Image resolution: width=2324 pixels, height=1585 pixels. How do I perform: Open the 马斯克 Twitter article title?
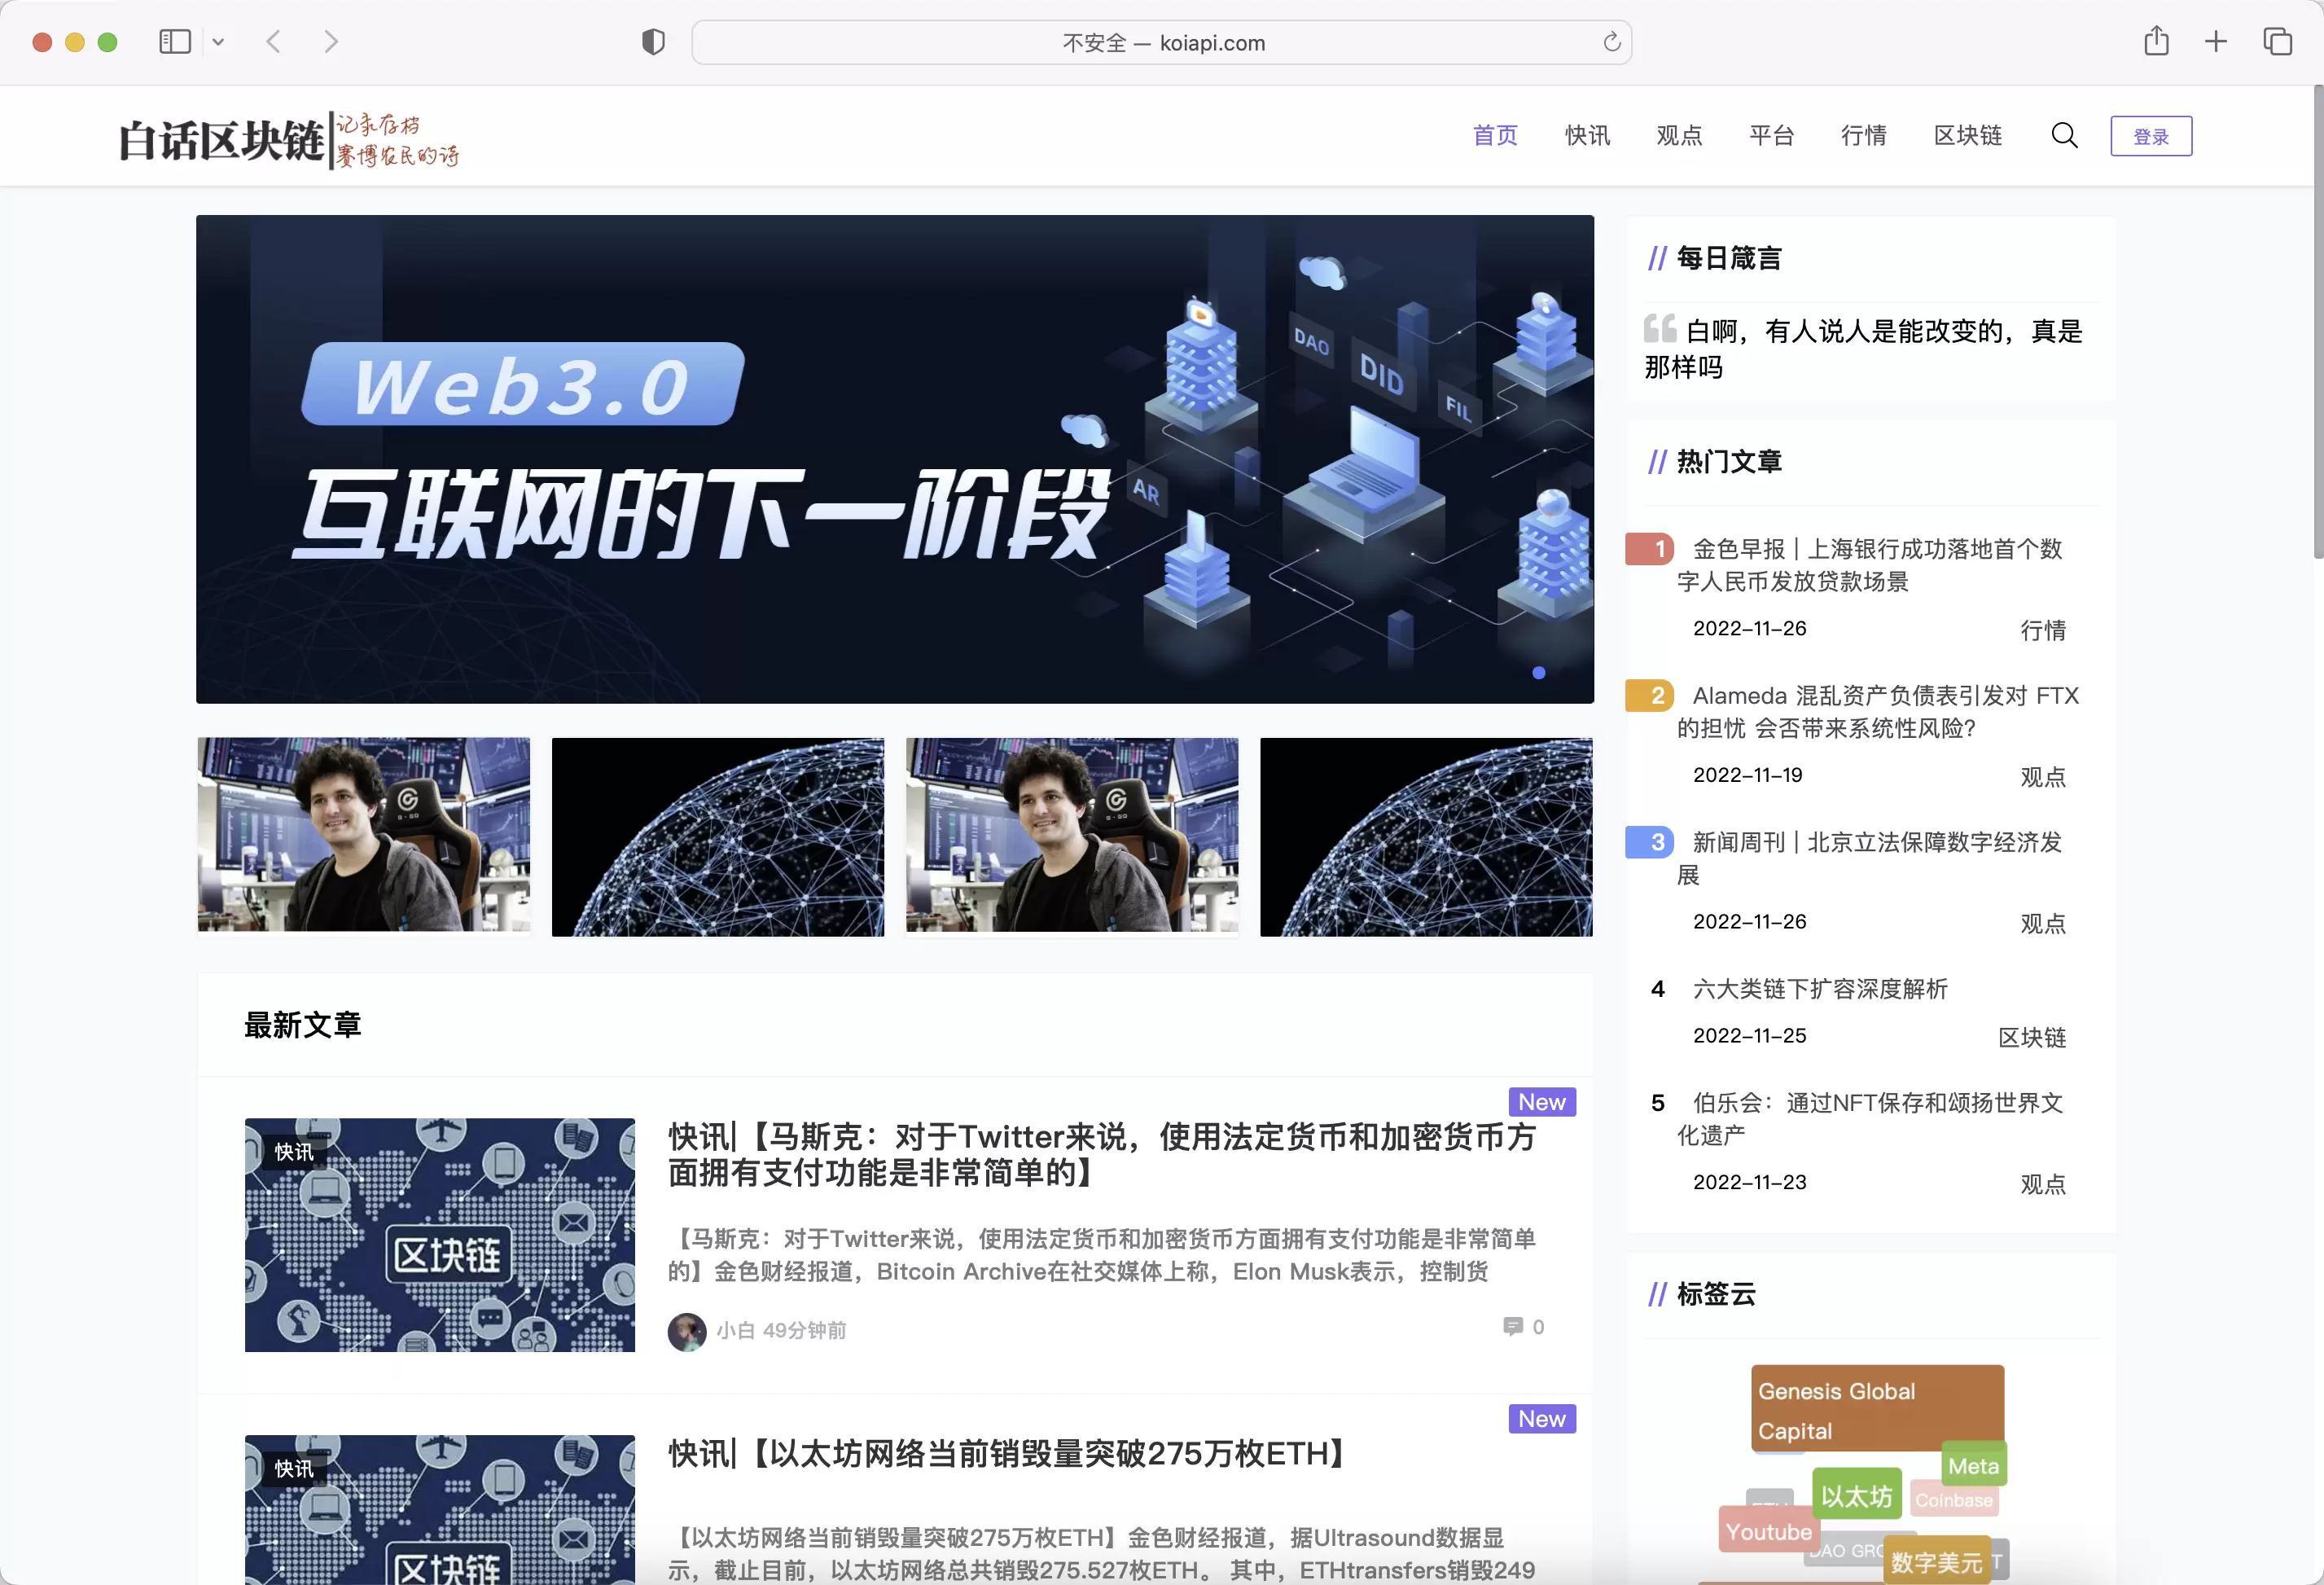1101,1154
